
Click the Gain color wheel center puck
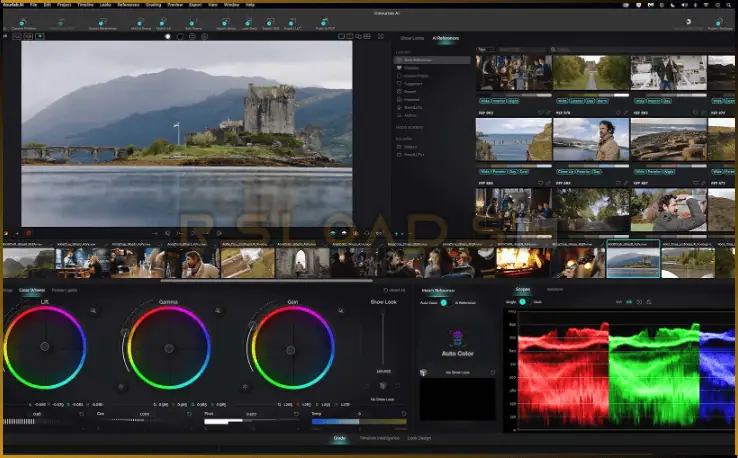[x=291, y=350]
